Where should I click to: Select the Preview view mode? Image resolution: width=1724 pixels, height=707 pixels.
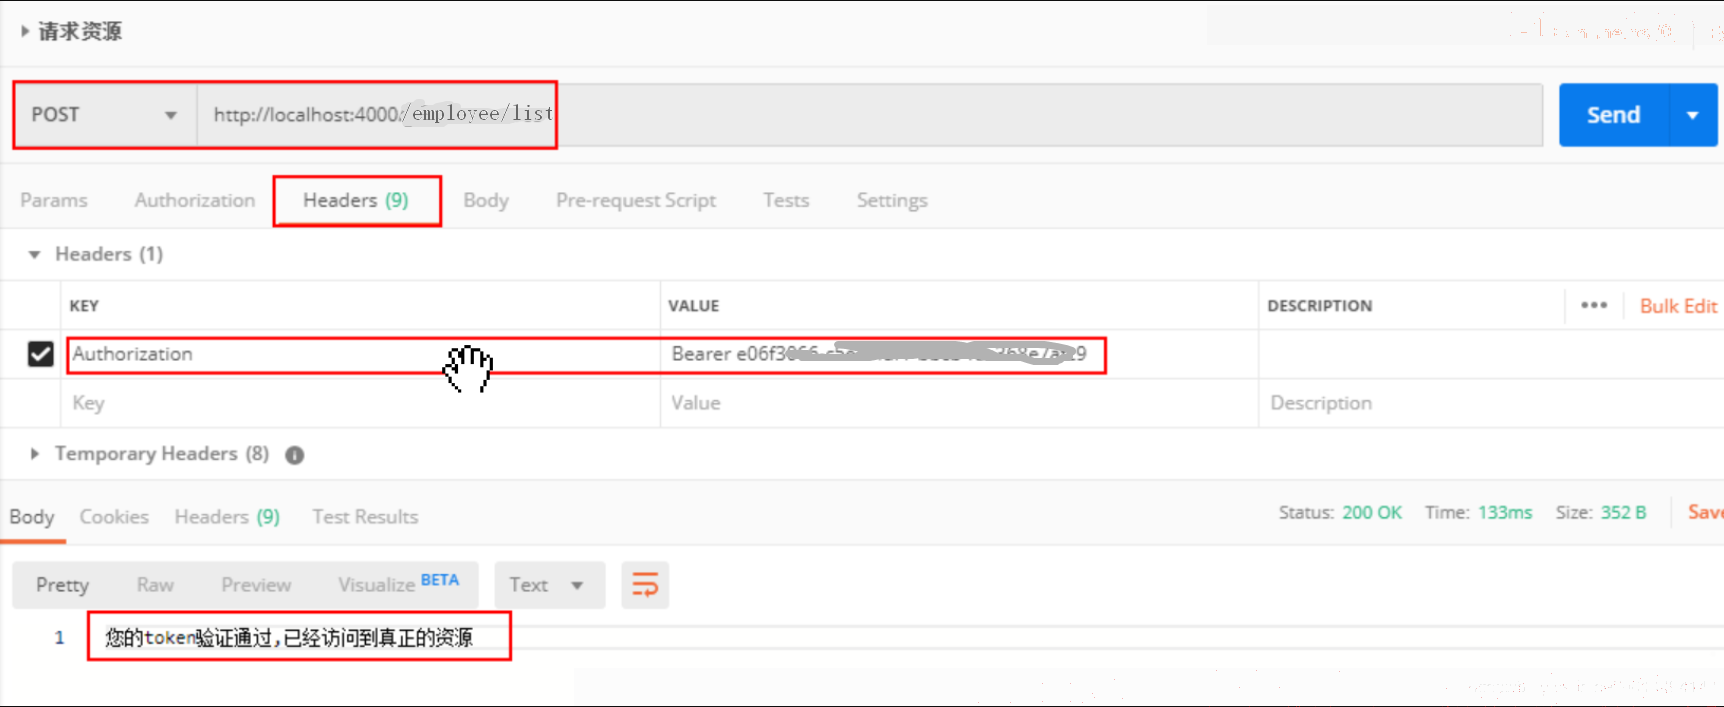tap(256, 585)
